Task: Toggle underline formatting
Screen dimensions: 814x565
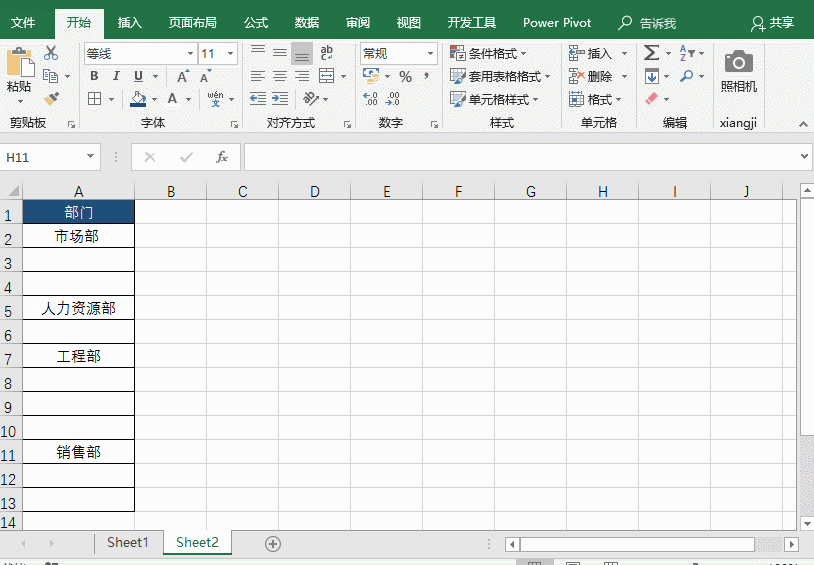Action: pos(138,76)
